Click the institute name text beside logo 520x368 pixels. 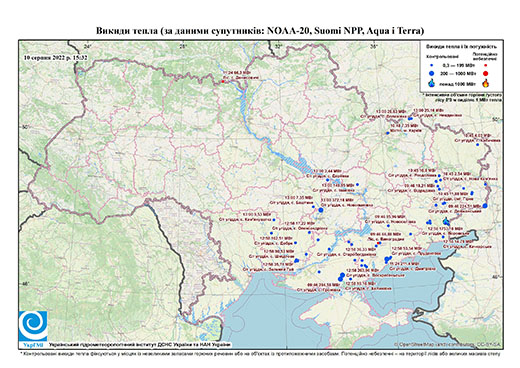(140, 345)
